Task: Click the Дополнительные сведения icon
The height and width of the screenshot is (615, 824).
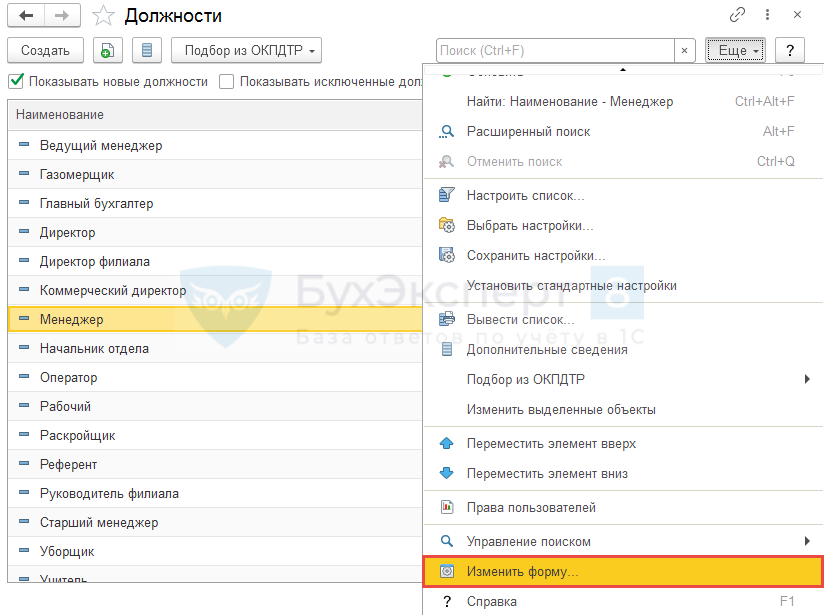Action: 446,349
